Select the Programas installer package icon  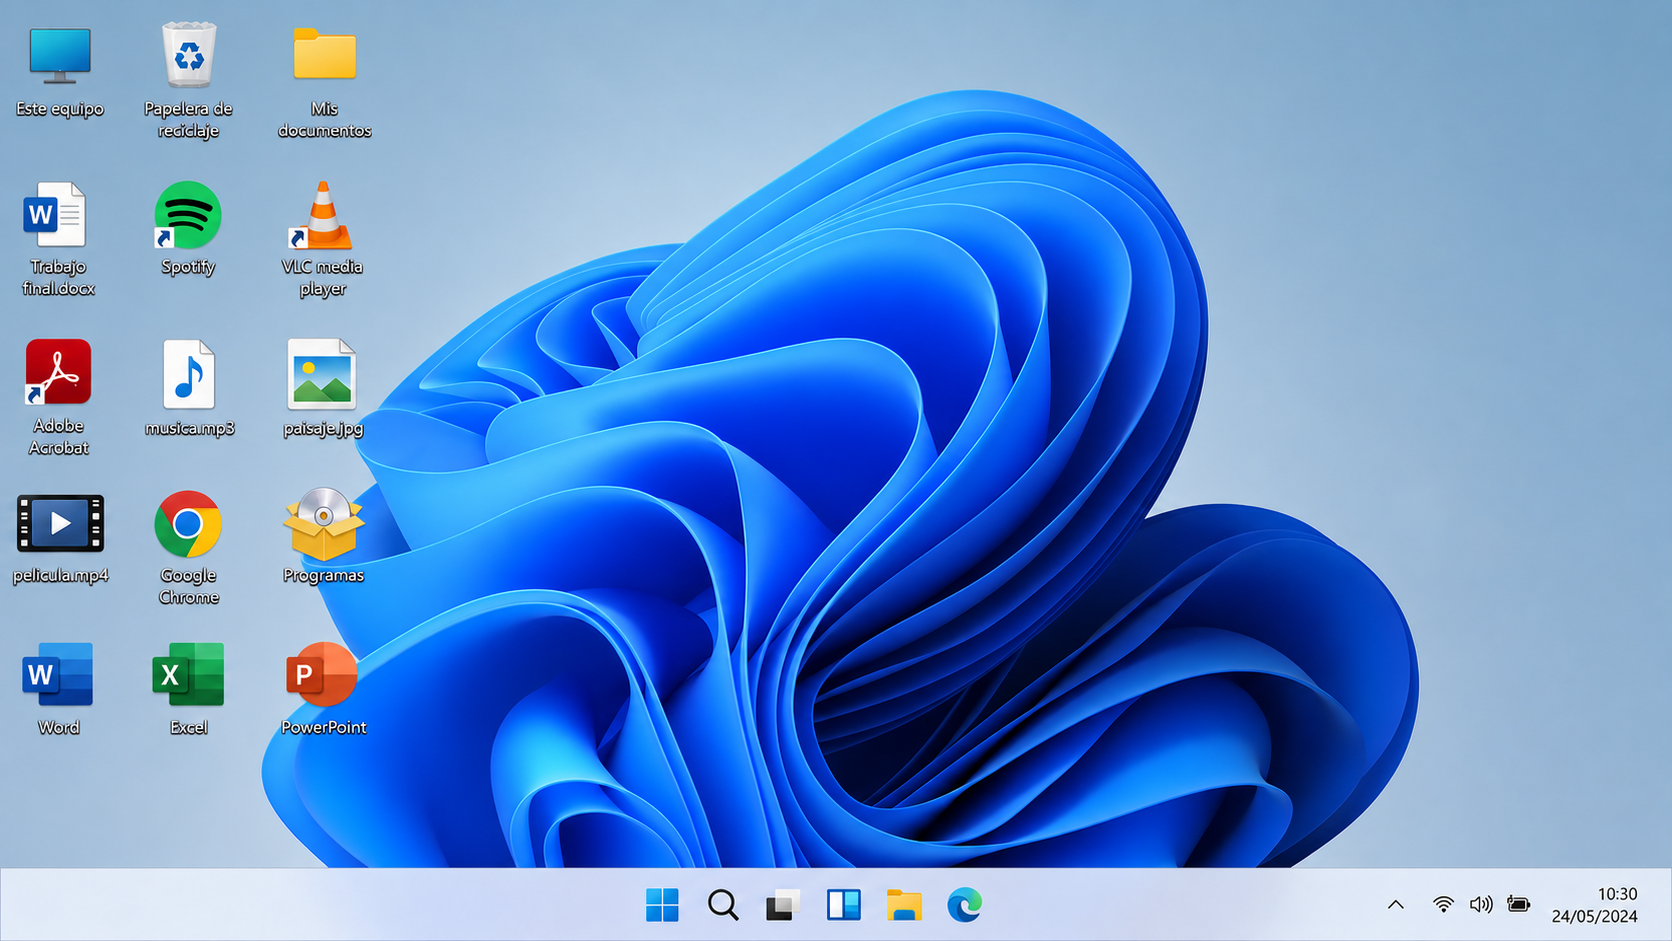pos(323,536)
